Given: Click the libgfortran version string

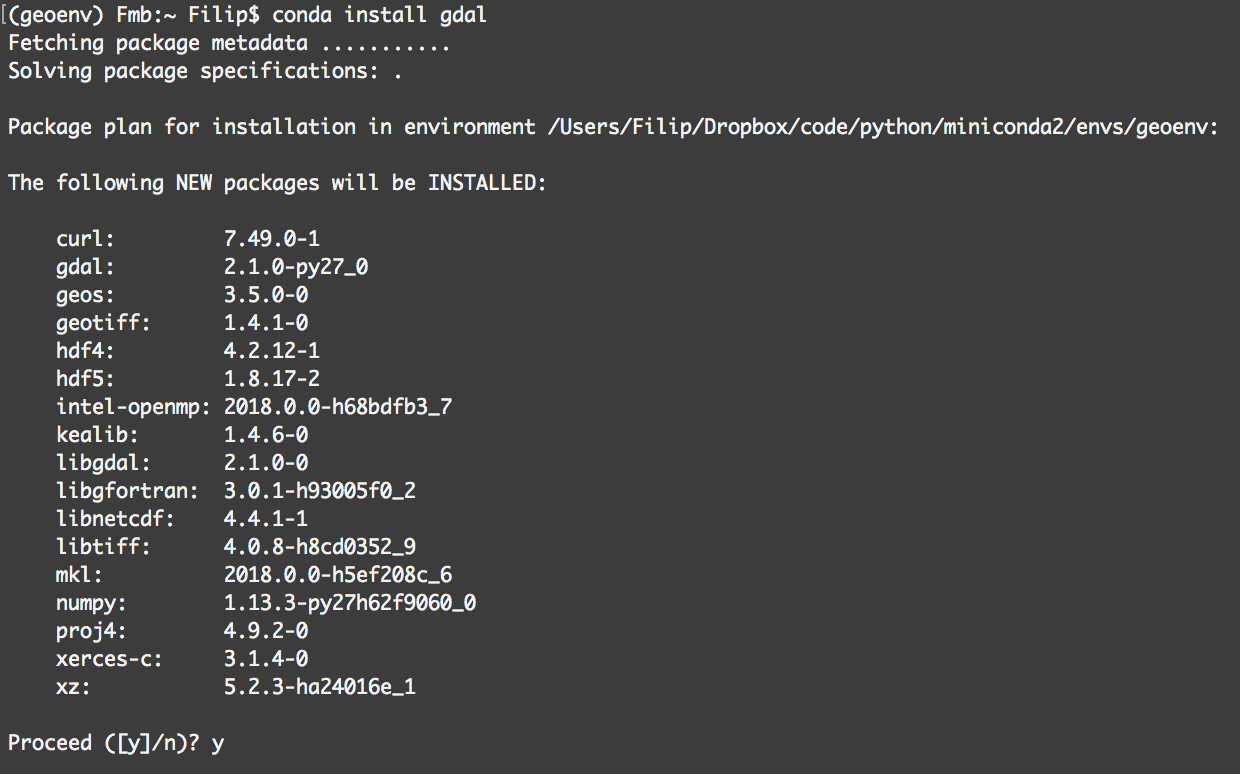Looking at the screenshot, I should [320, 491].
